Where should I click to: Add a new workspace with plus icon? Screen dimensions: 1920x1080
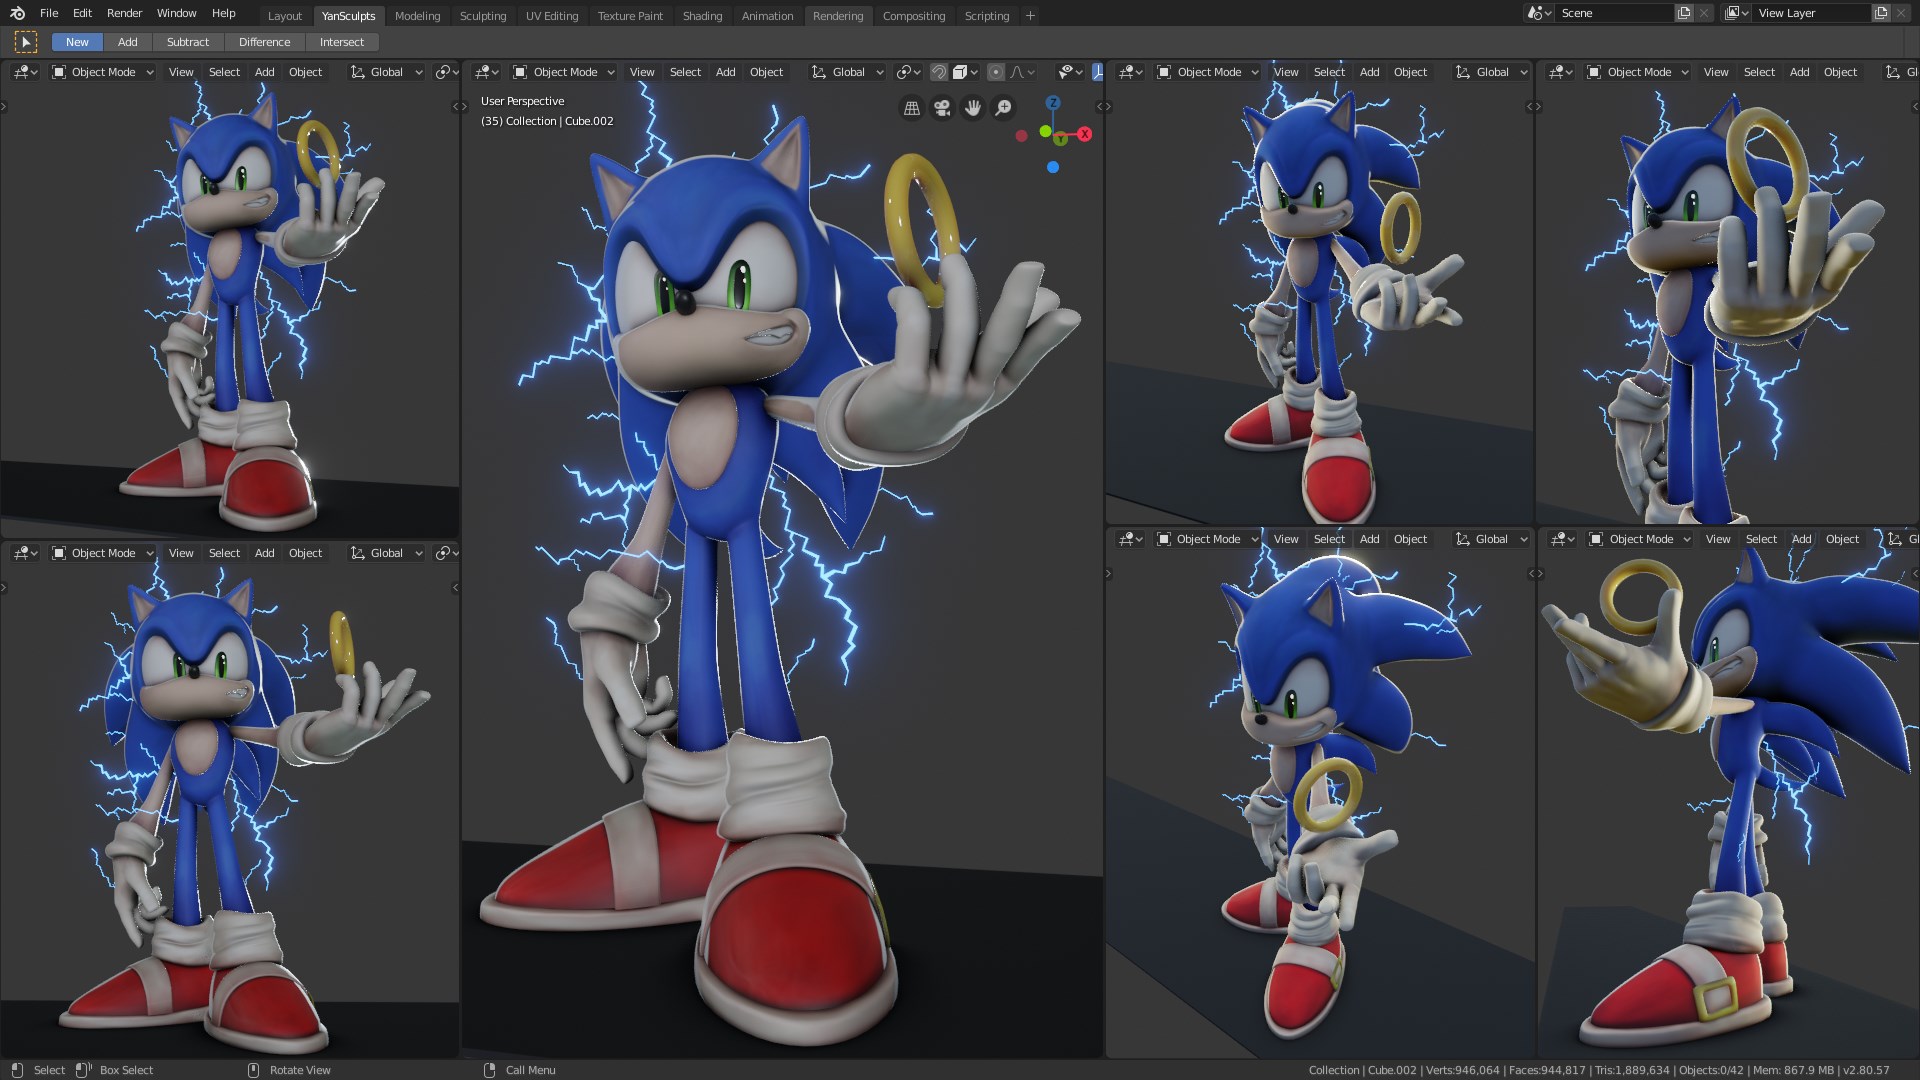(1030, 16)
